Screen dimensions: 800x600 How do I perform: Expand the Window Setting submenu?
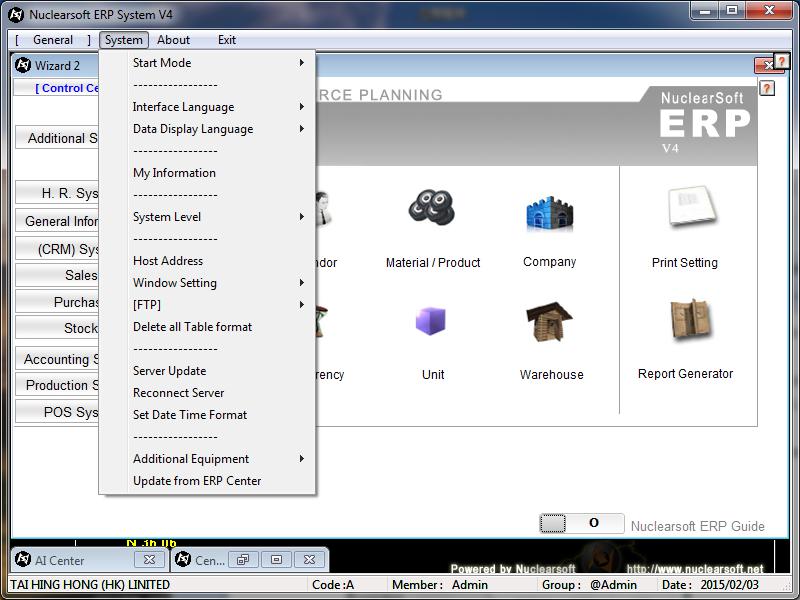click(207, 283)
